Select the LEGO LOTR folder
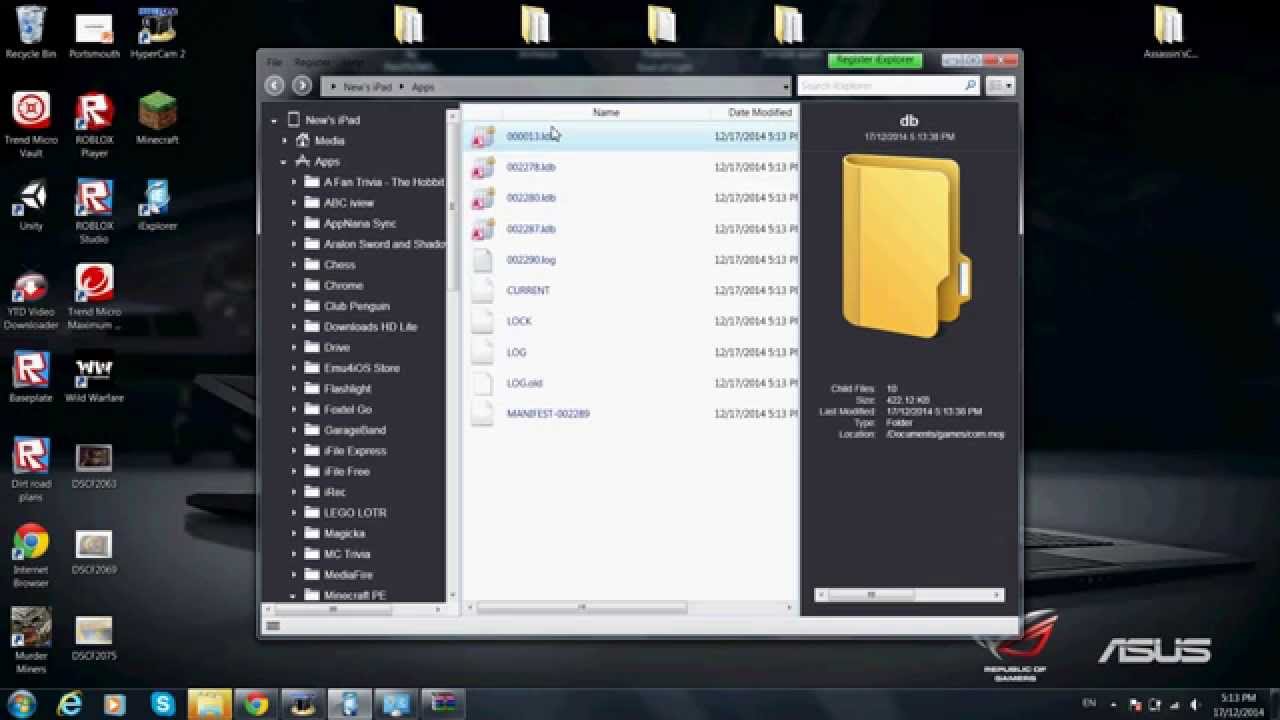Screen dimensions: 1280x720 point(354,512)
